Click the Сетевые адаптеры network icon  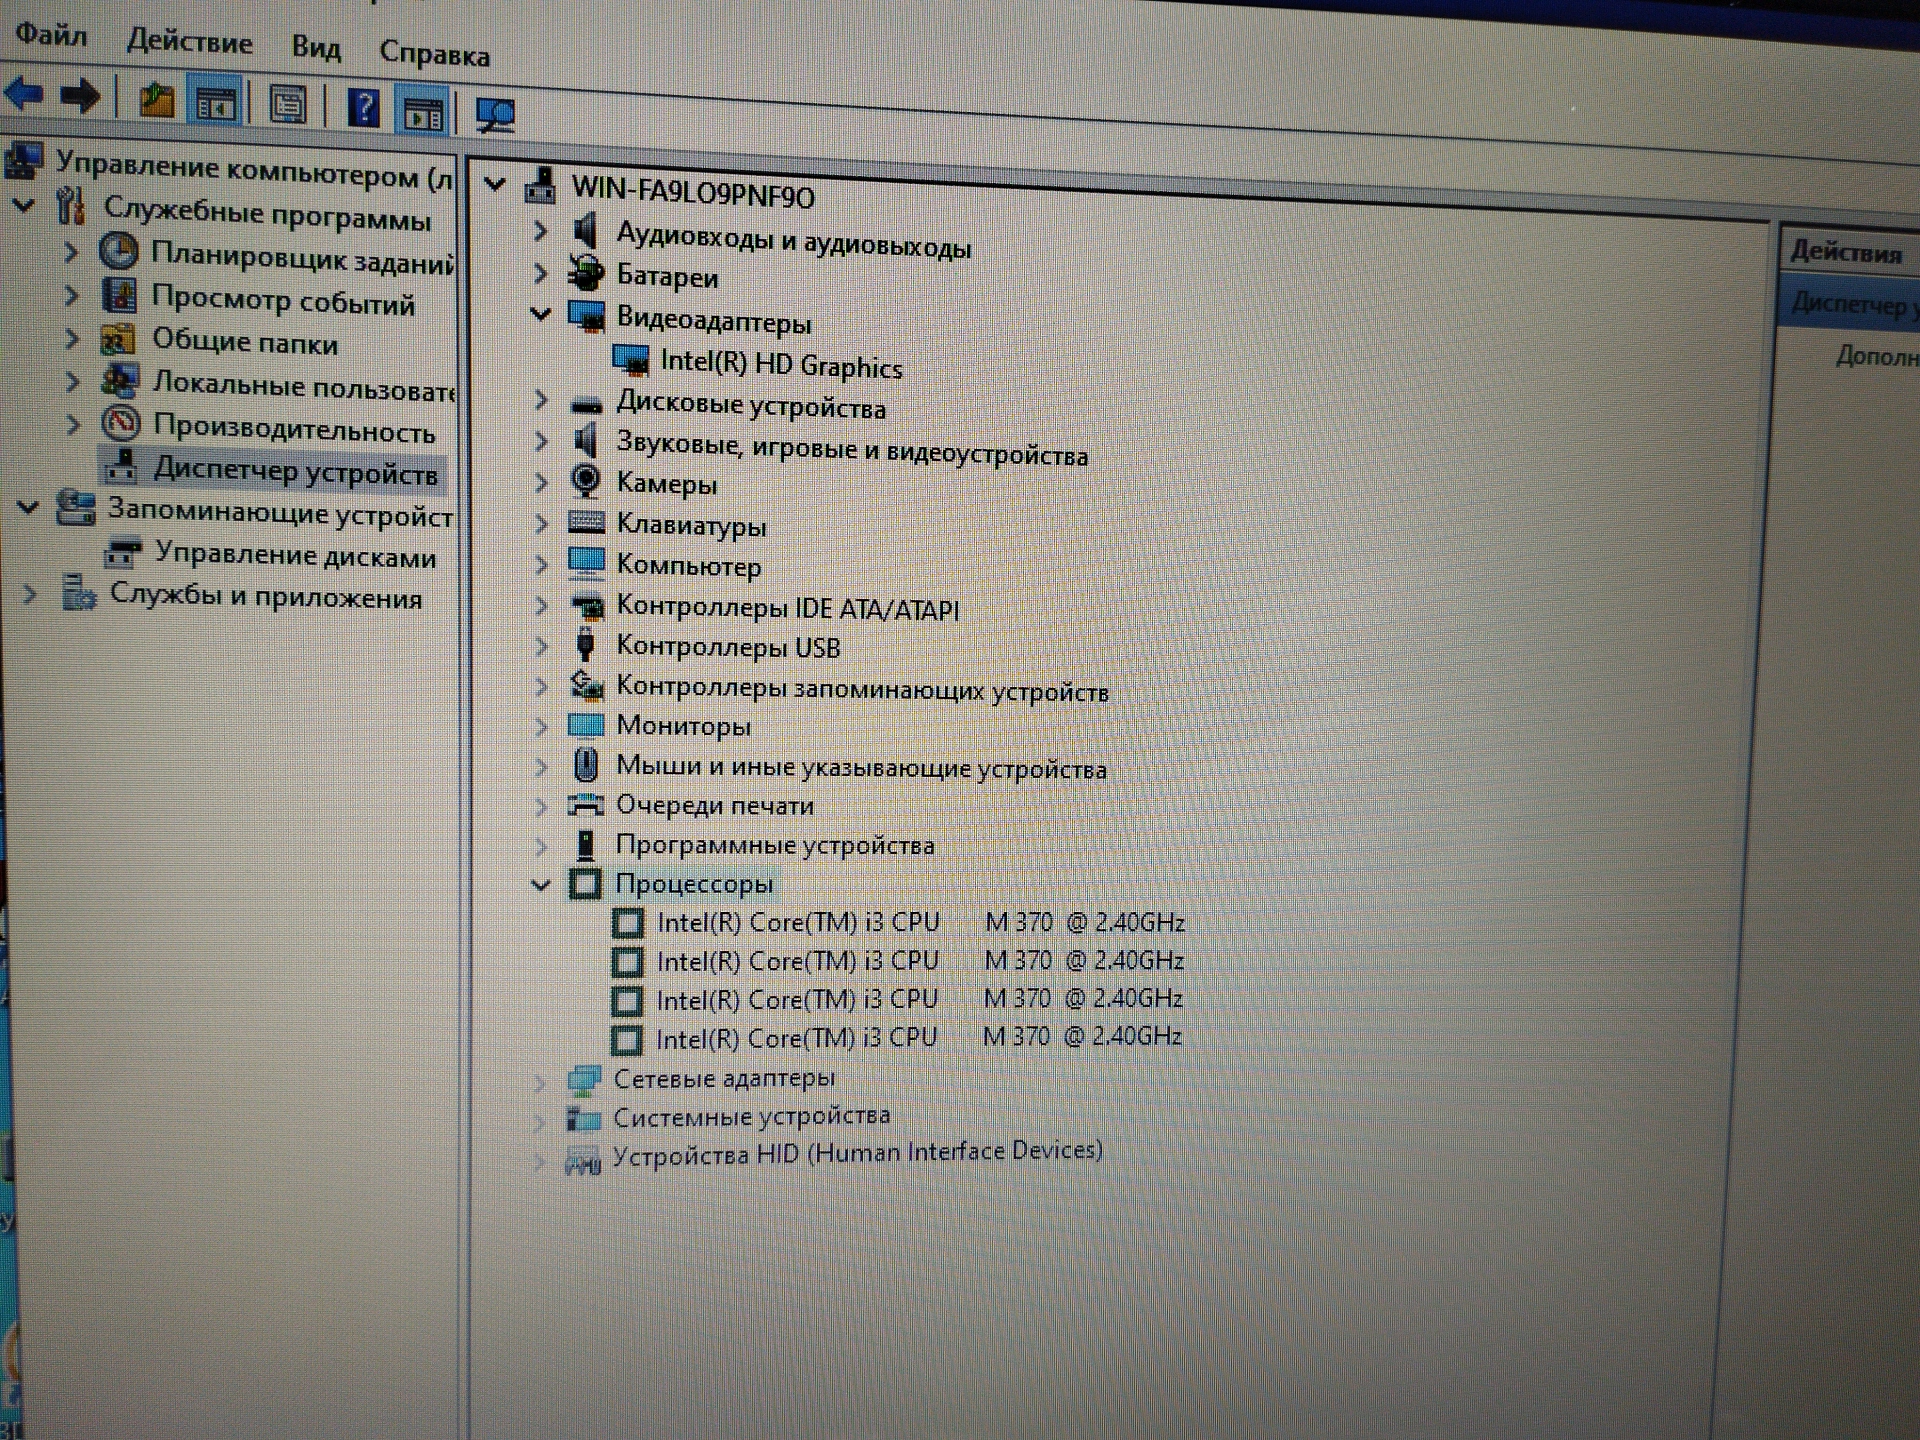[583, 1079]
